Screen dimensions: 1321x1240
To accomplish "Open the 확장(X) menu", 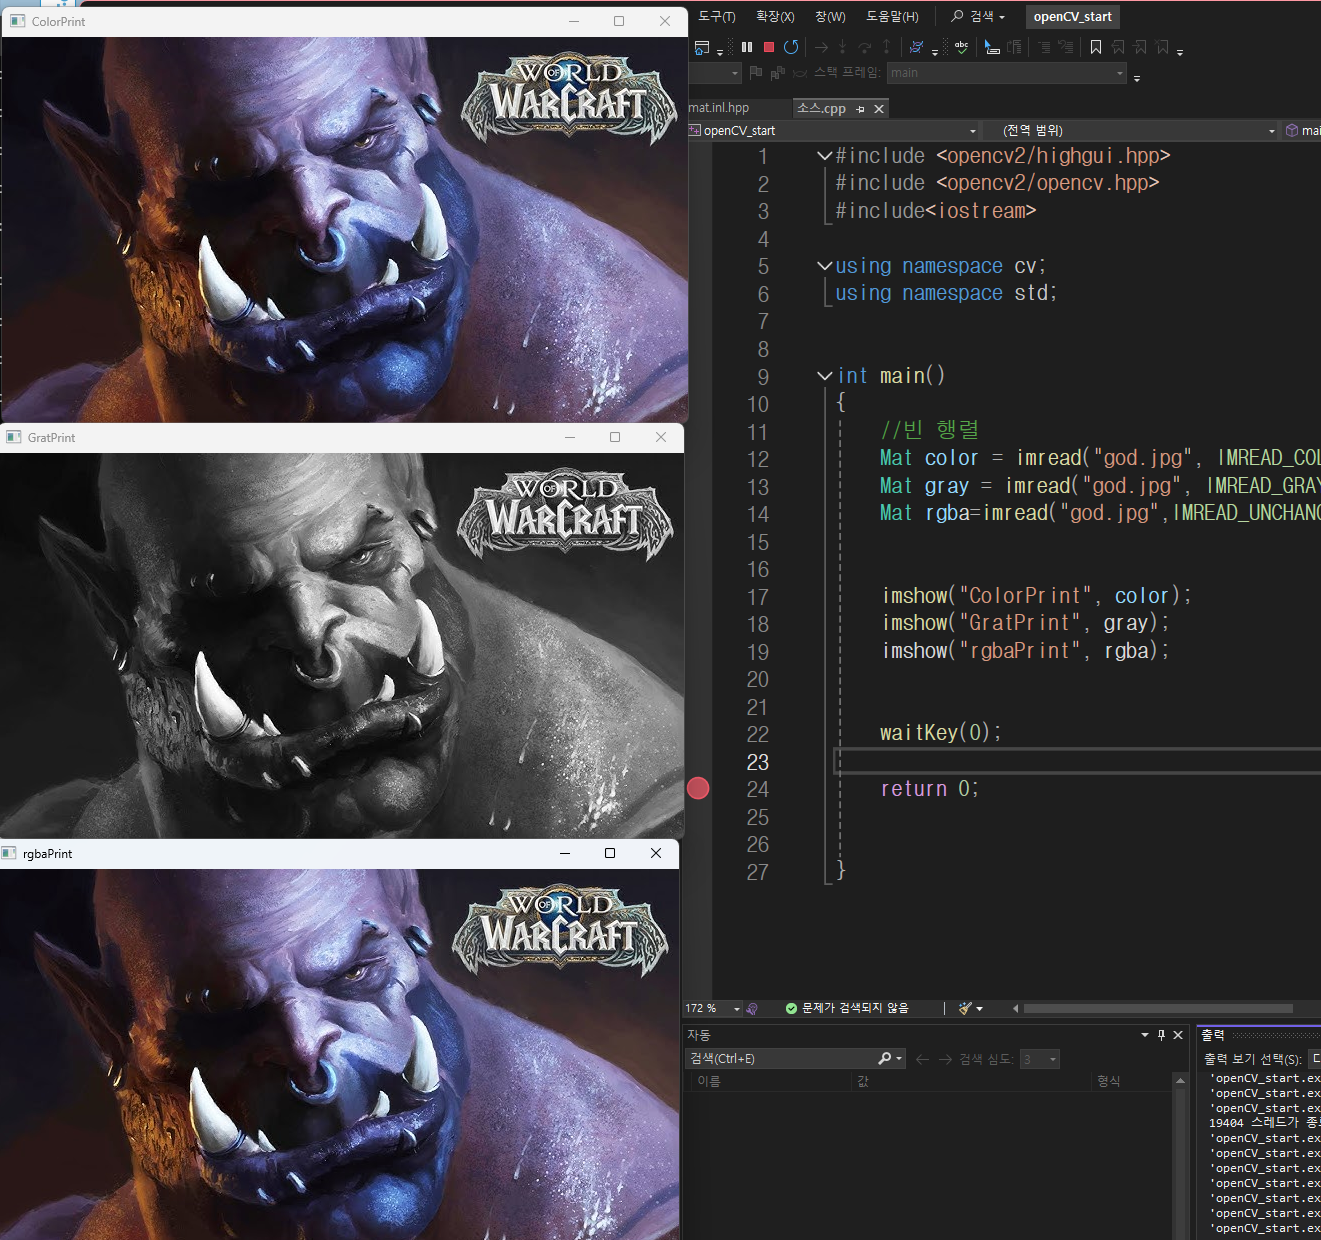I will 776,16.
